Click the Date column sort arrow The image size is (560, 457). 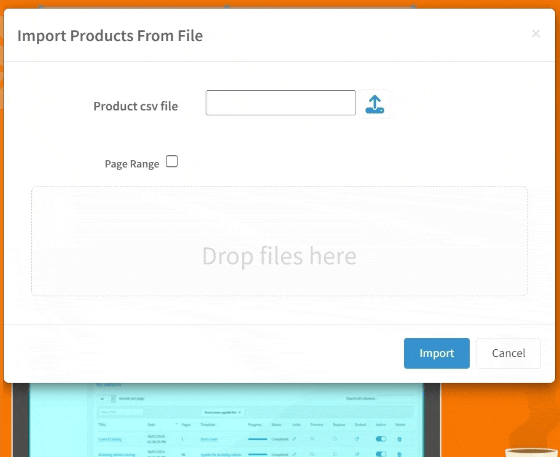[x=176, y=424]
